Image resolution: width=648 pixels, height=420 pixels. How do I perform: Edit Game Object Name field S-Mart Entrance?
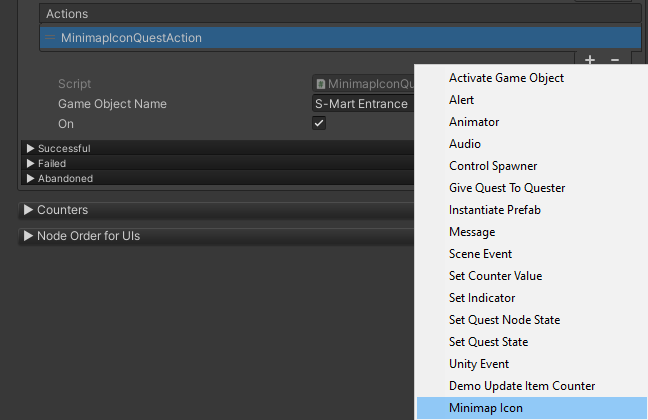pyautogui.click(x=363, y=103)
